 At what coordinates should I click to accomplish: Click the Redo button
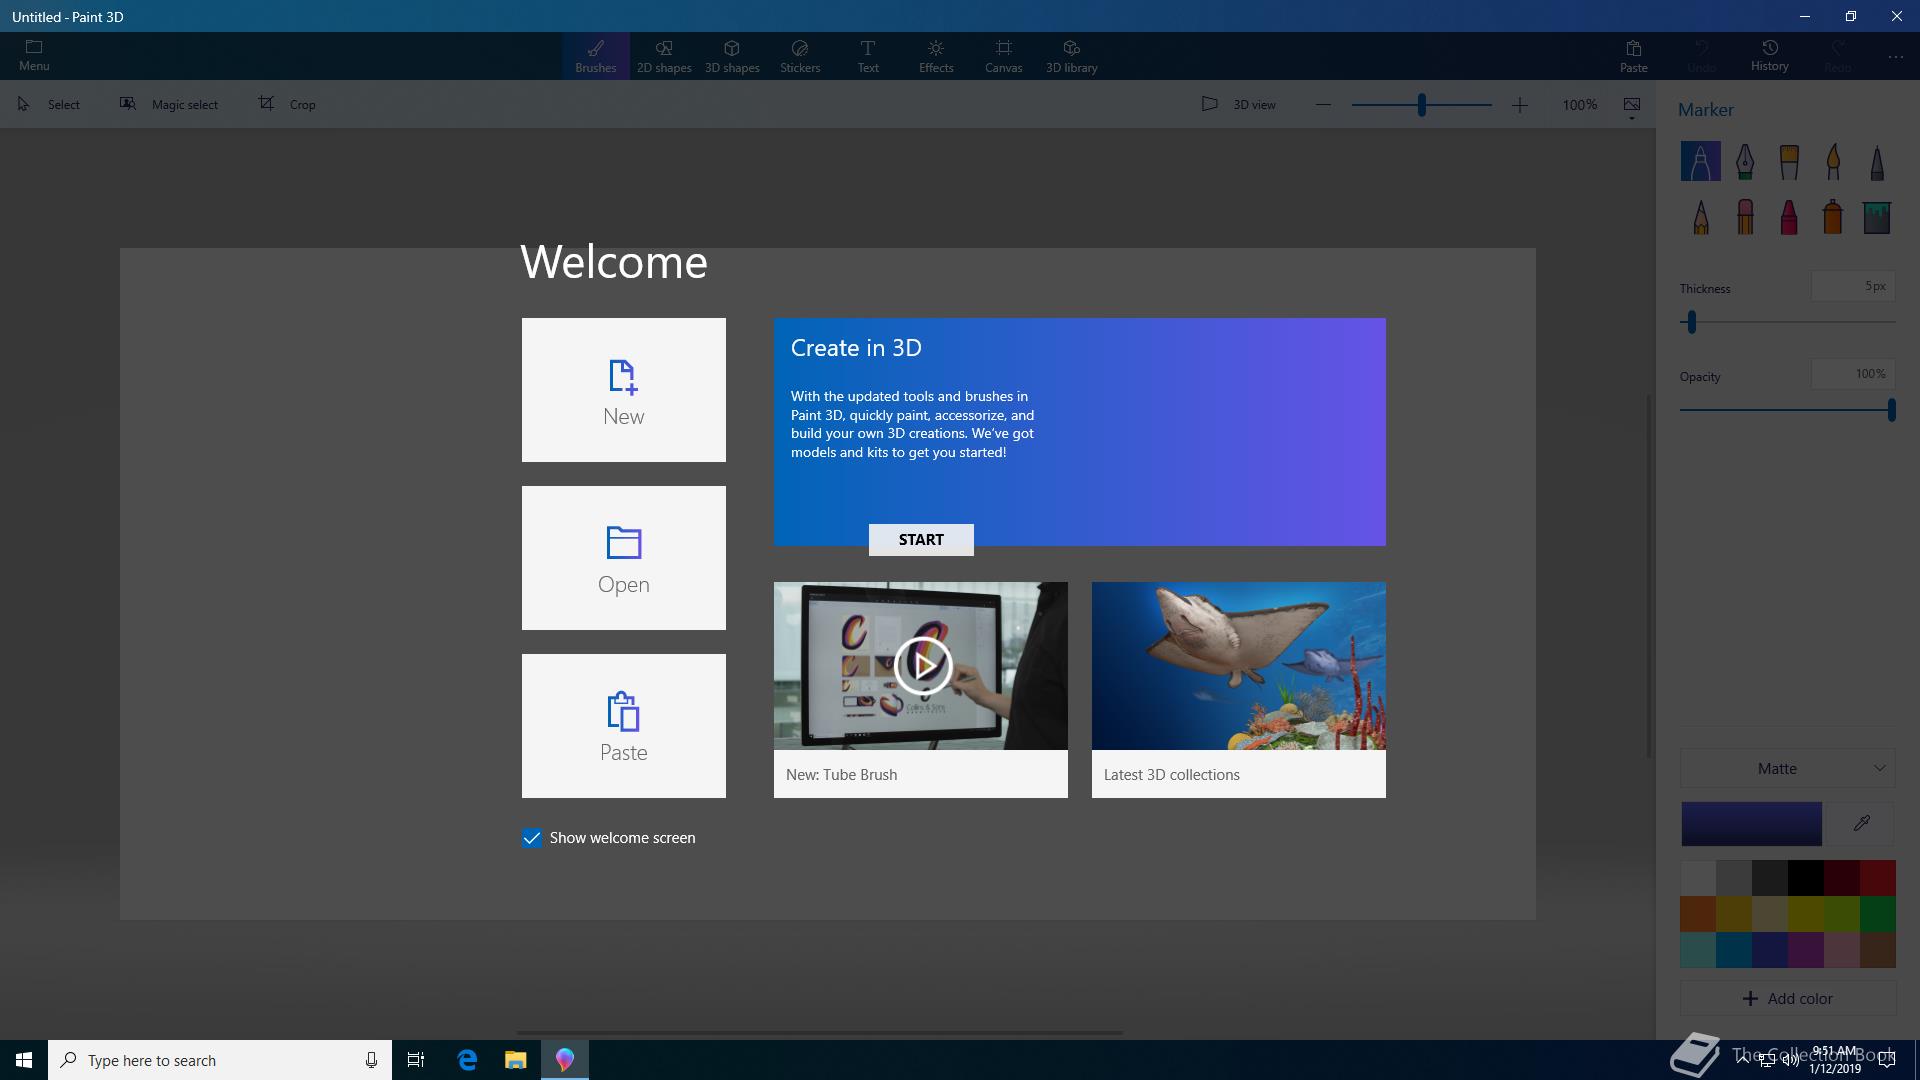point(1838,56)
